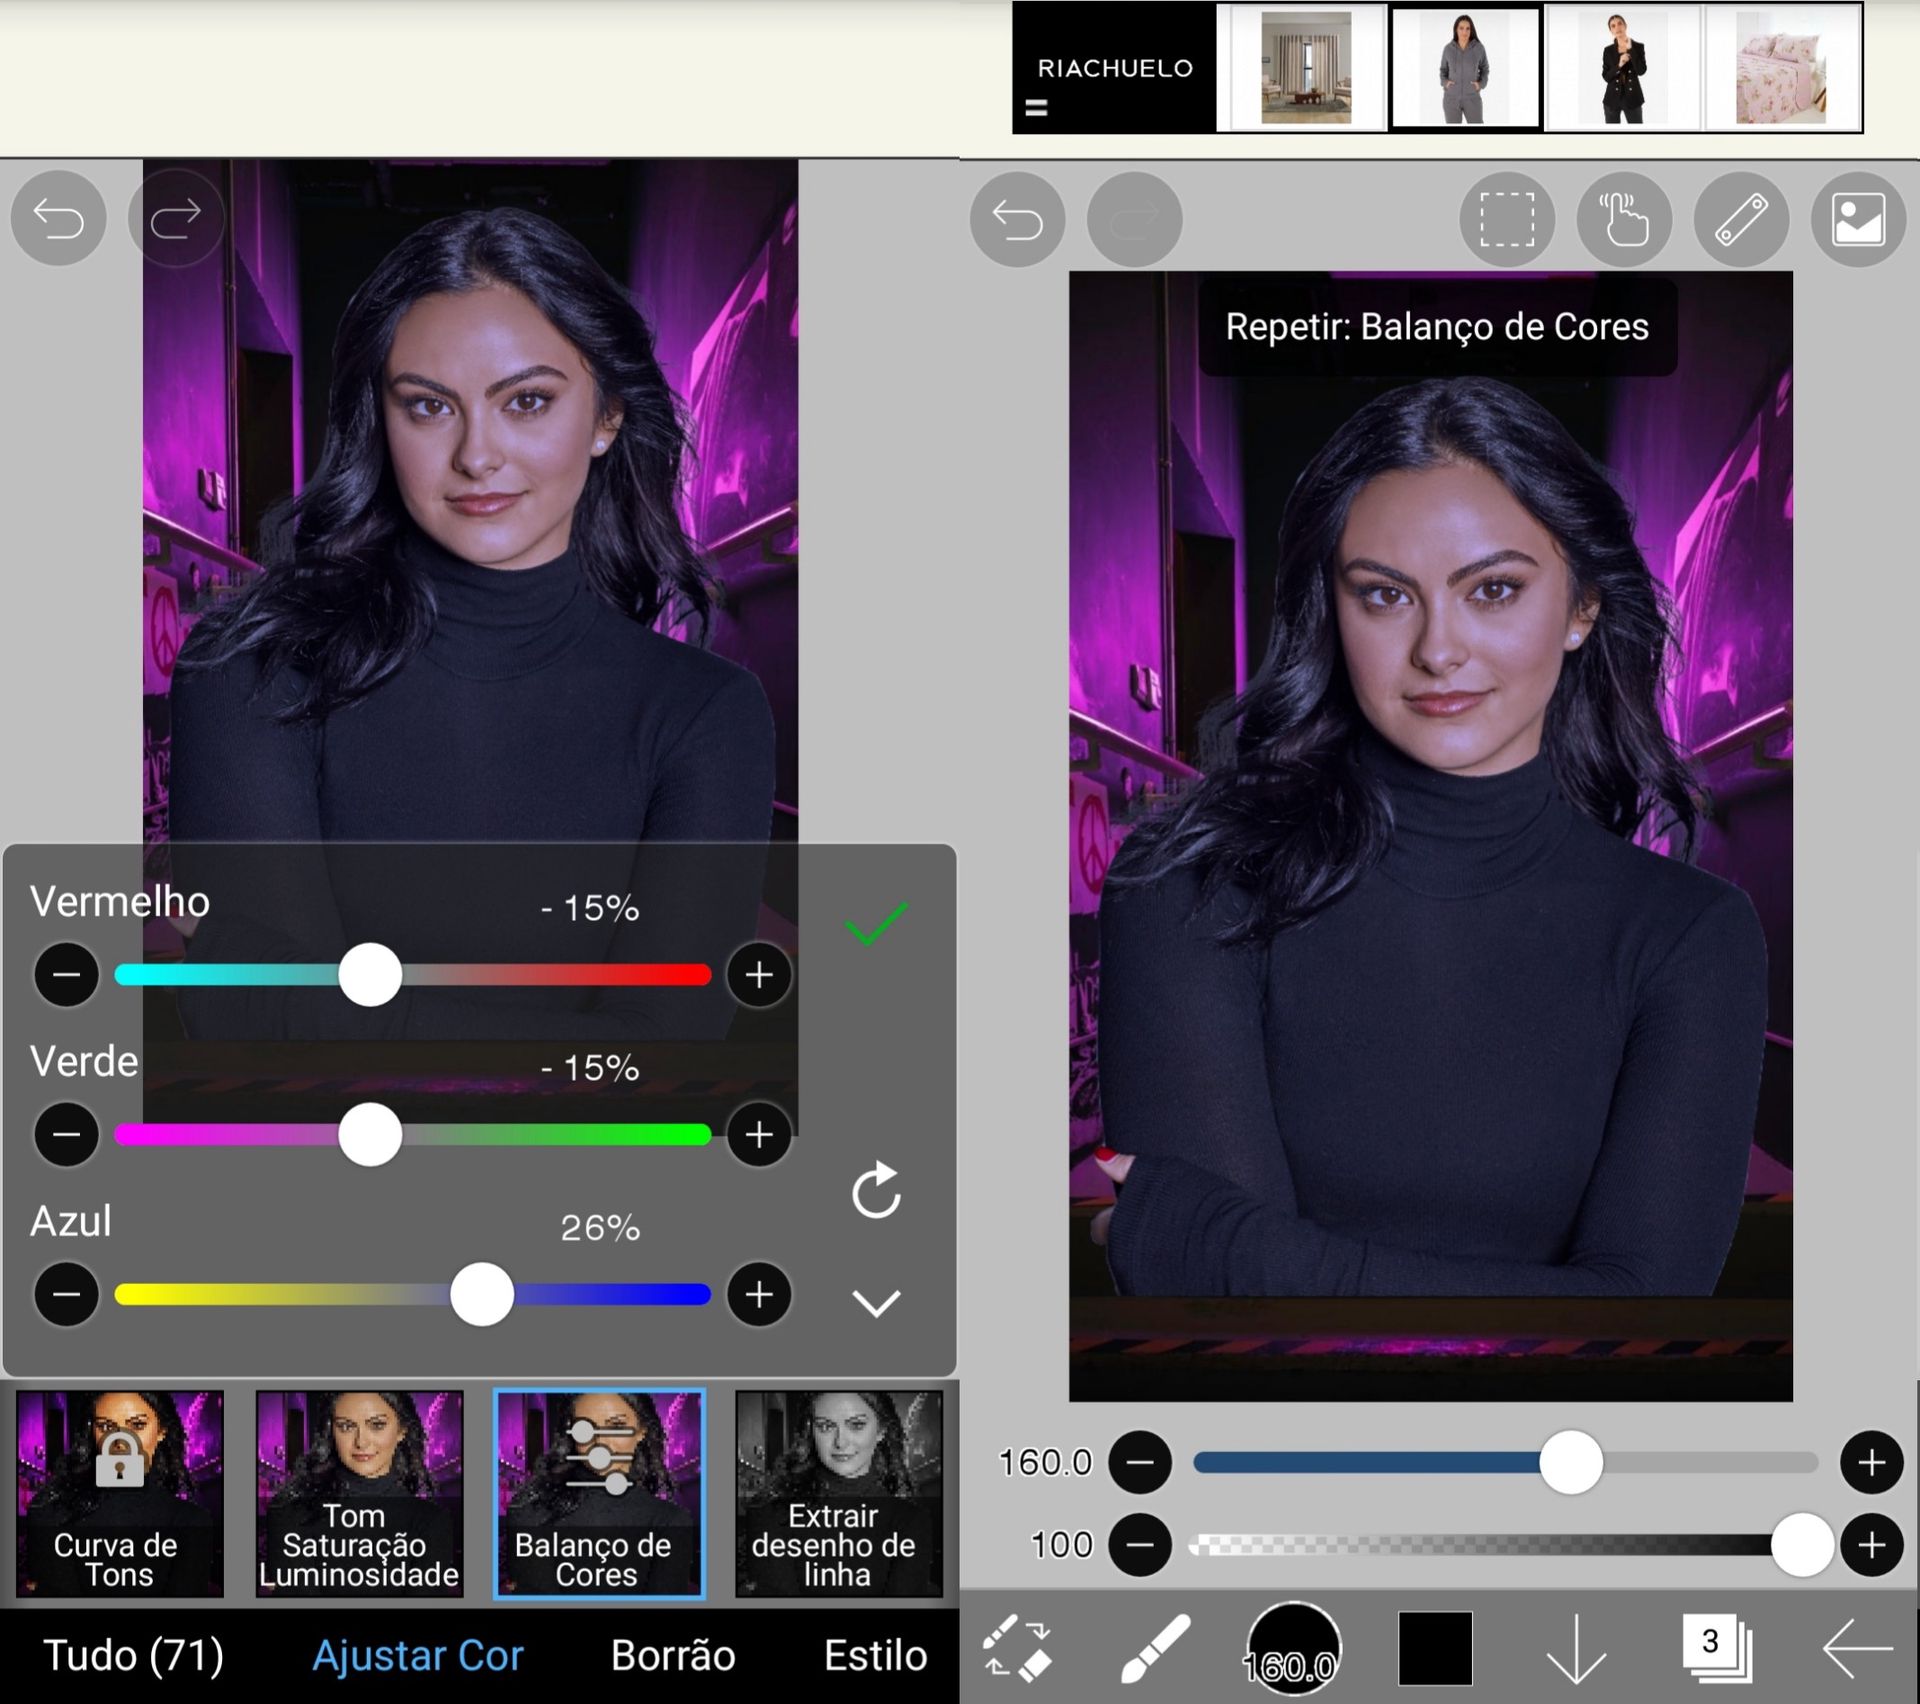Open the pink bedding ad thumbnail

[1782, 68]
